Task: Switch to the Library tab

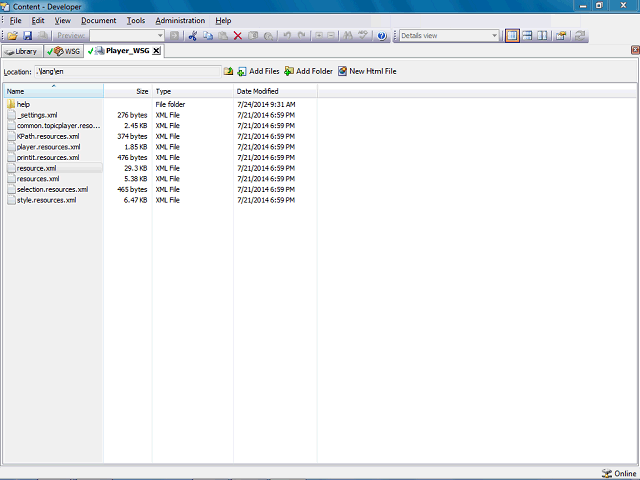Action: point(22,51)
